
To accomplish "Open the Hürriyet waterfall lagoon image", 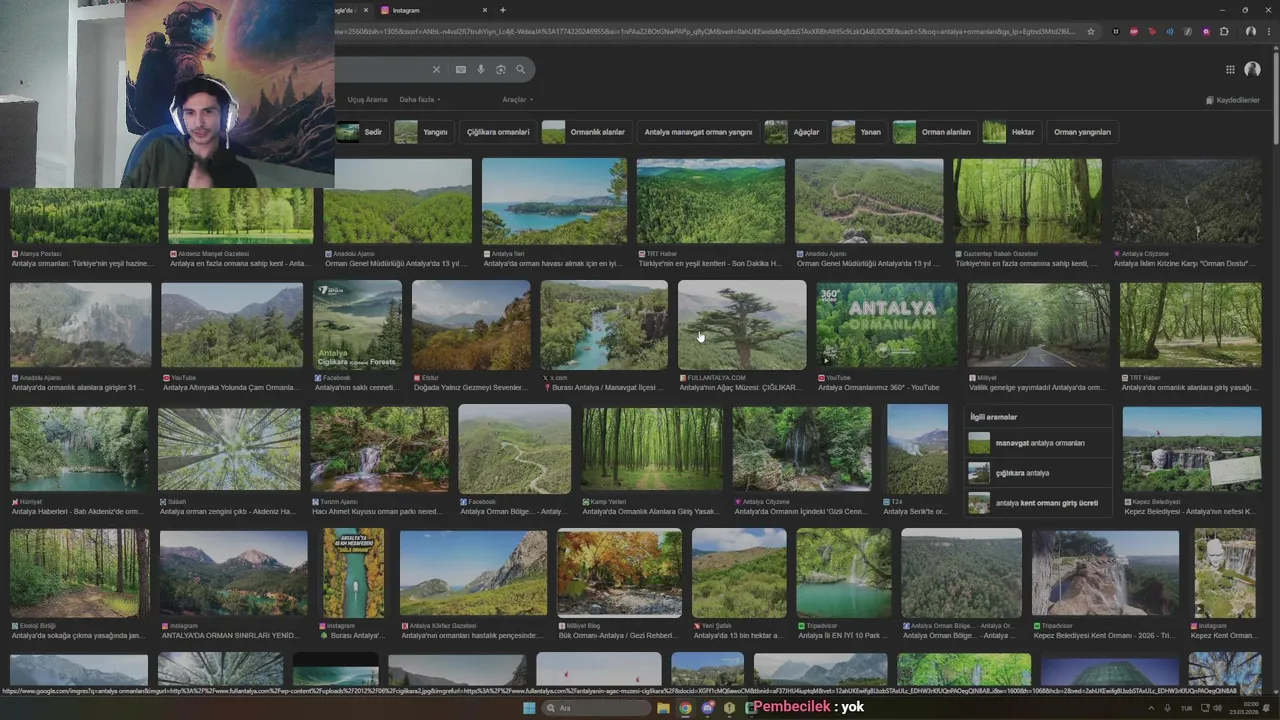I will 79,449.
